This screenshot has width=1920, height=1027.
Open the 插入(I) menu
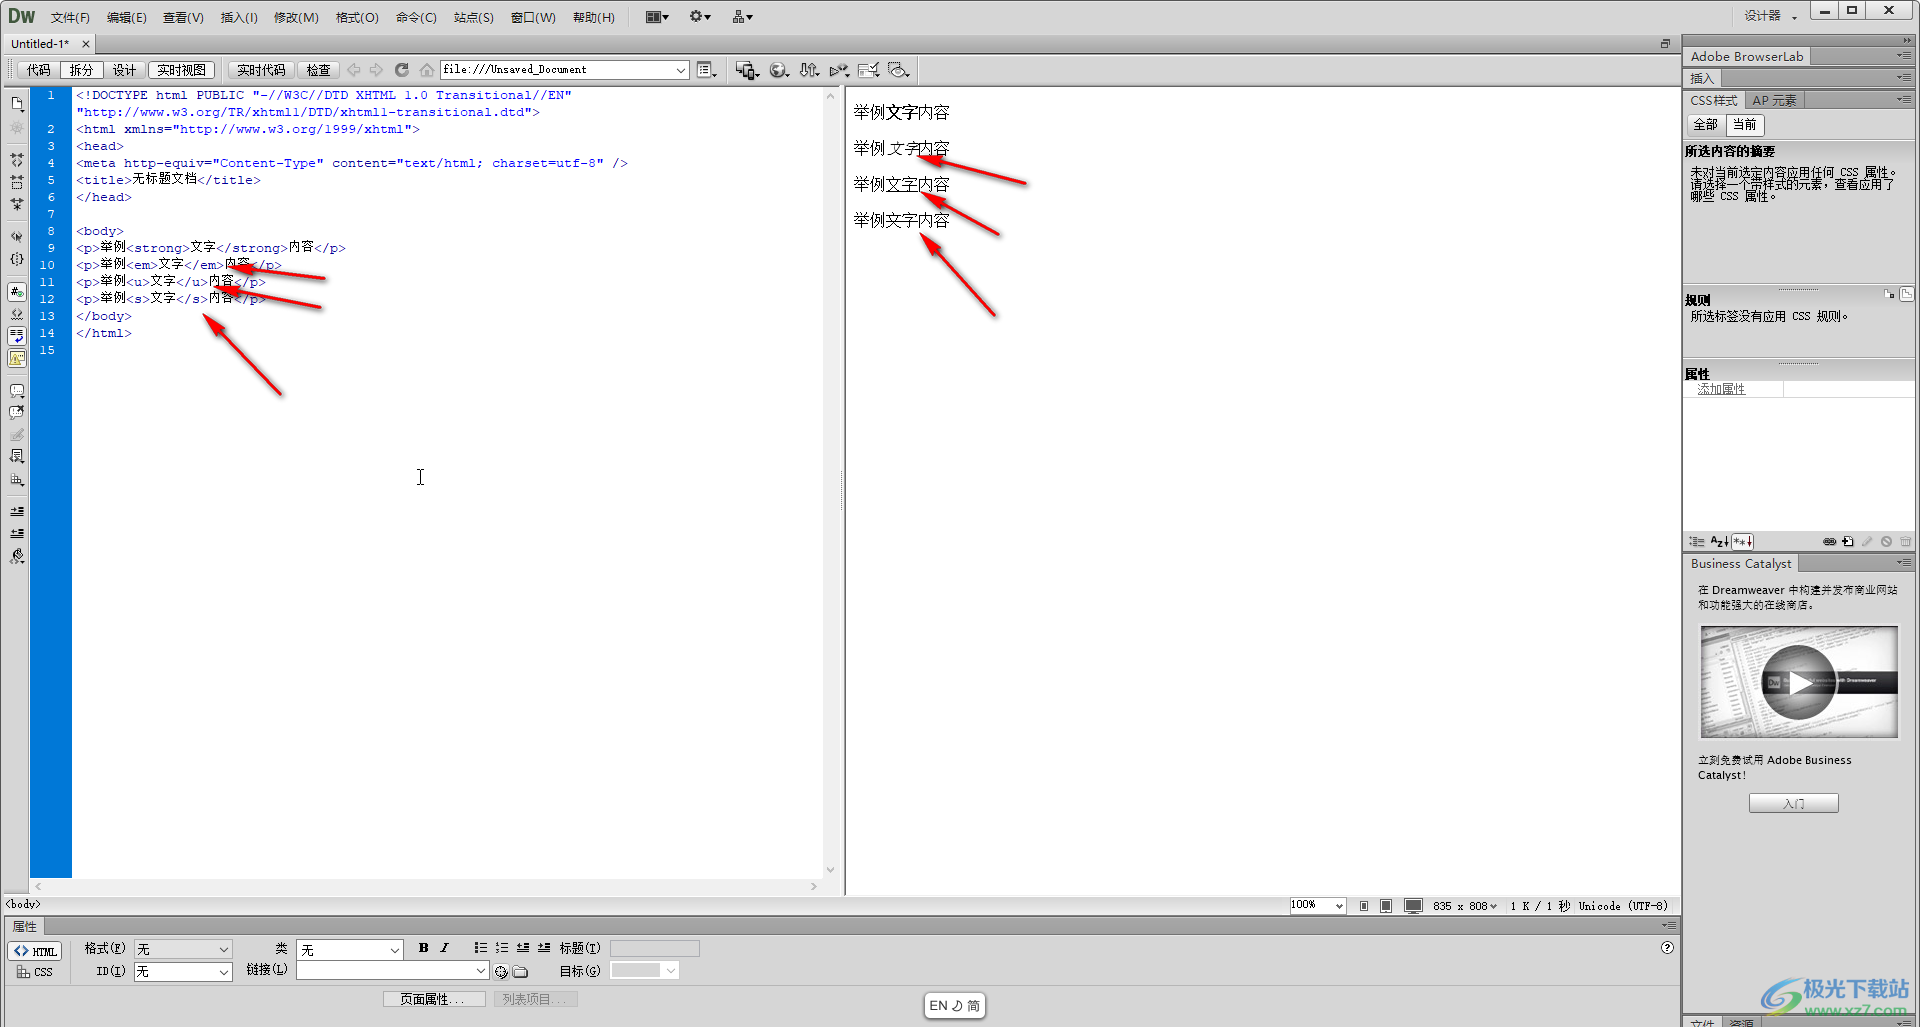[x=239, y=17]
